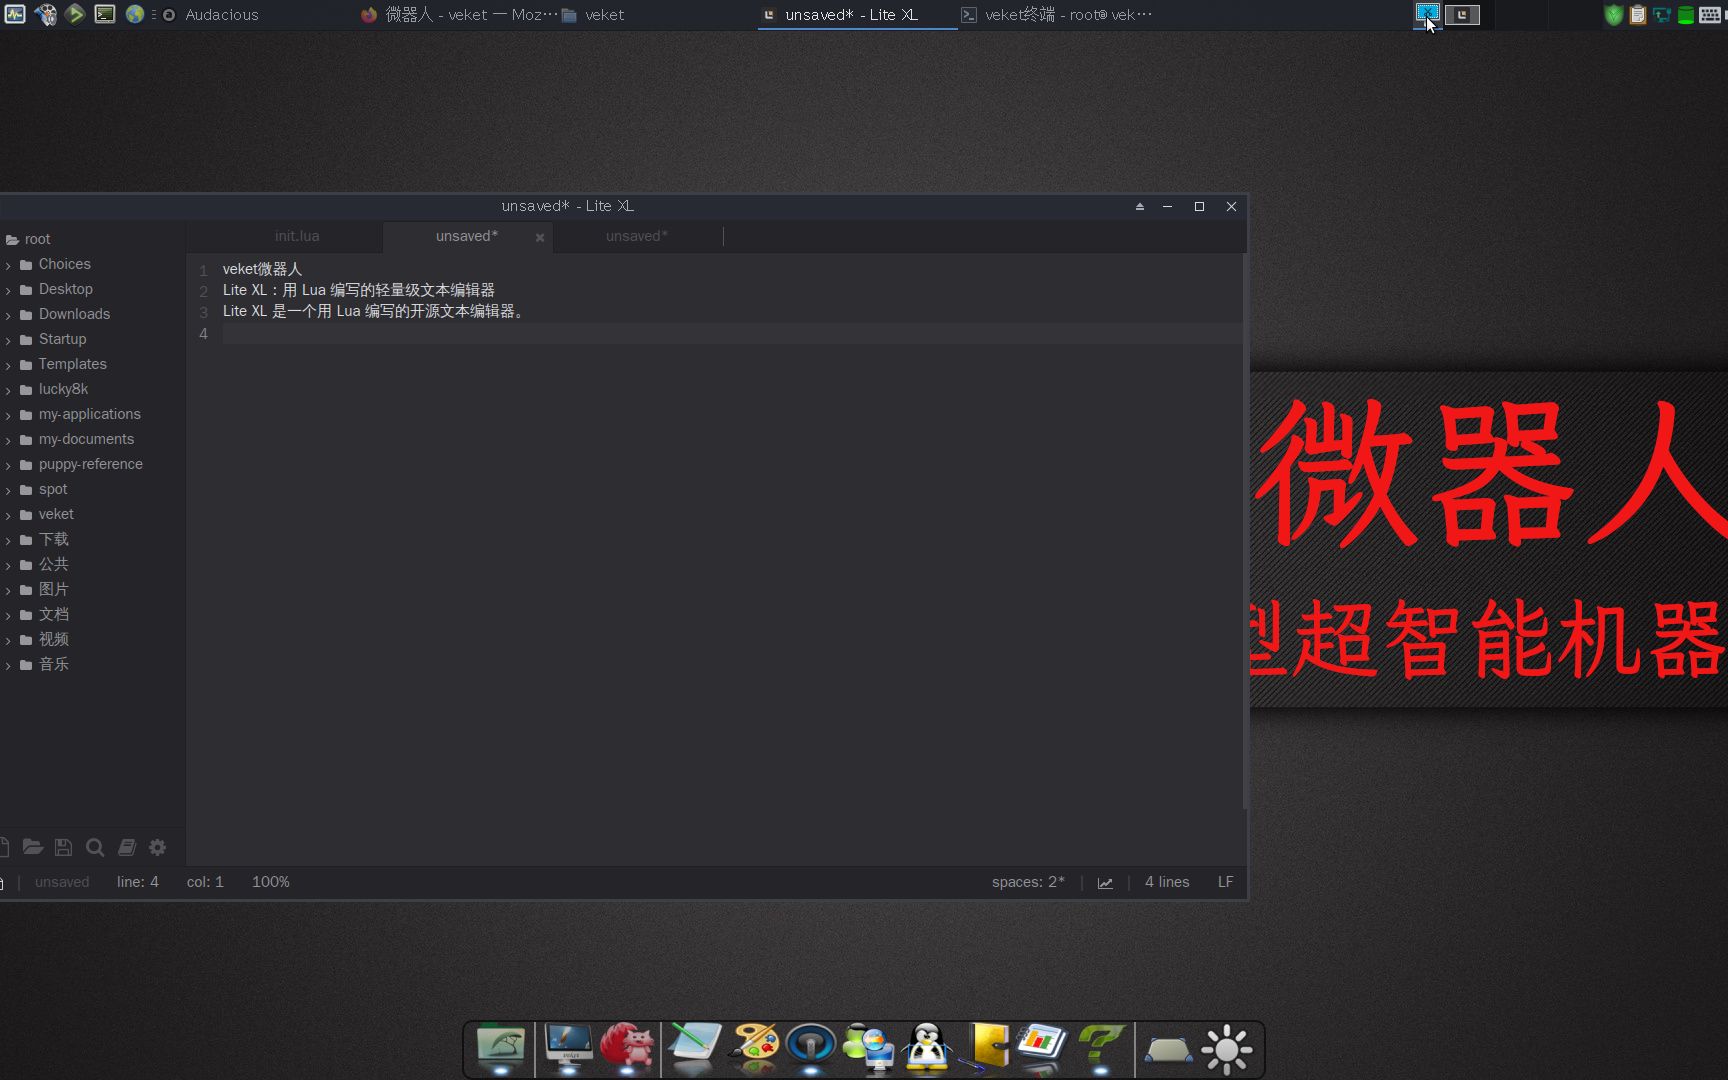This screenshot has width=1728, height=1080.
Task: Select the spot folder
Action: [92, 489]
